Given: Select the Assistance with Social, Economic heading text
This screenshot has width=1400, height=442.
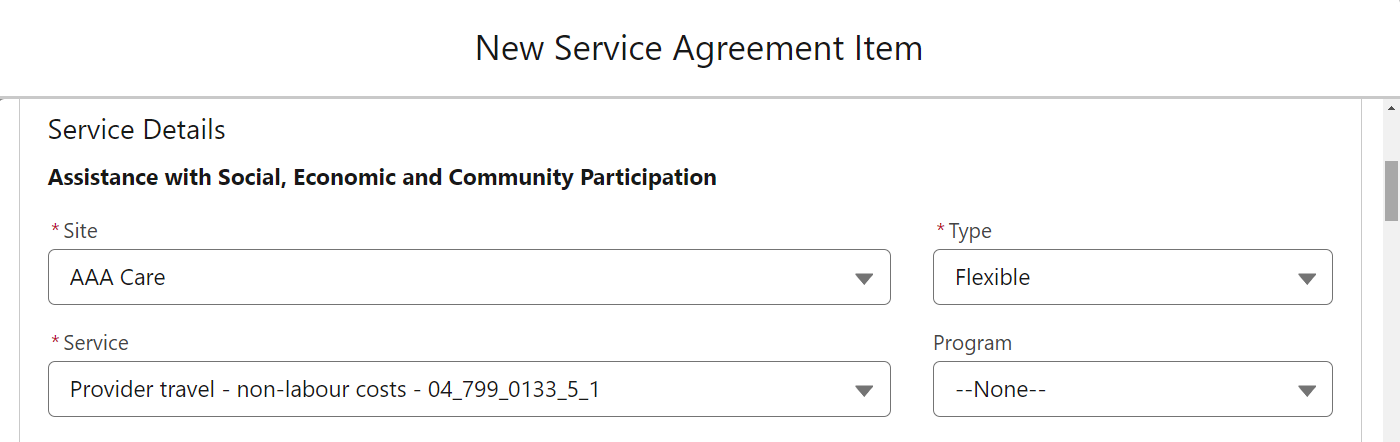Looking at the screenshot, I should (x=382, y=178).
